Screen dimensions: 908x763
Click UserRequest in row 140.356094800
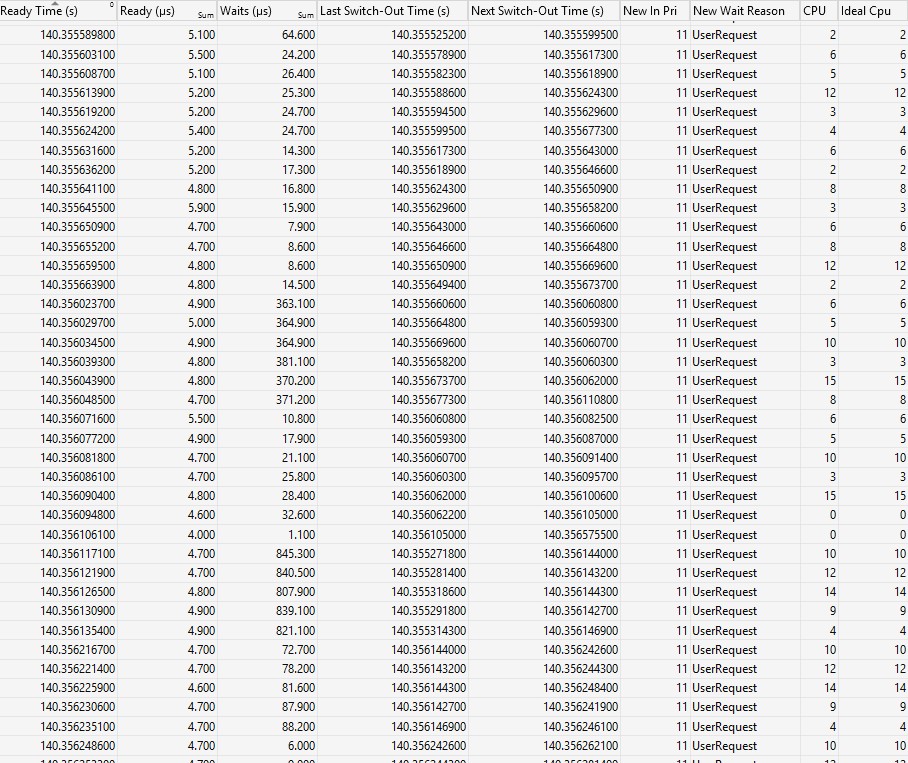[x=724, y=515]
